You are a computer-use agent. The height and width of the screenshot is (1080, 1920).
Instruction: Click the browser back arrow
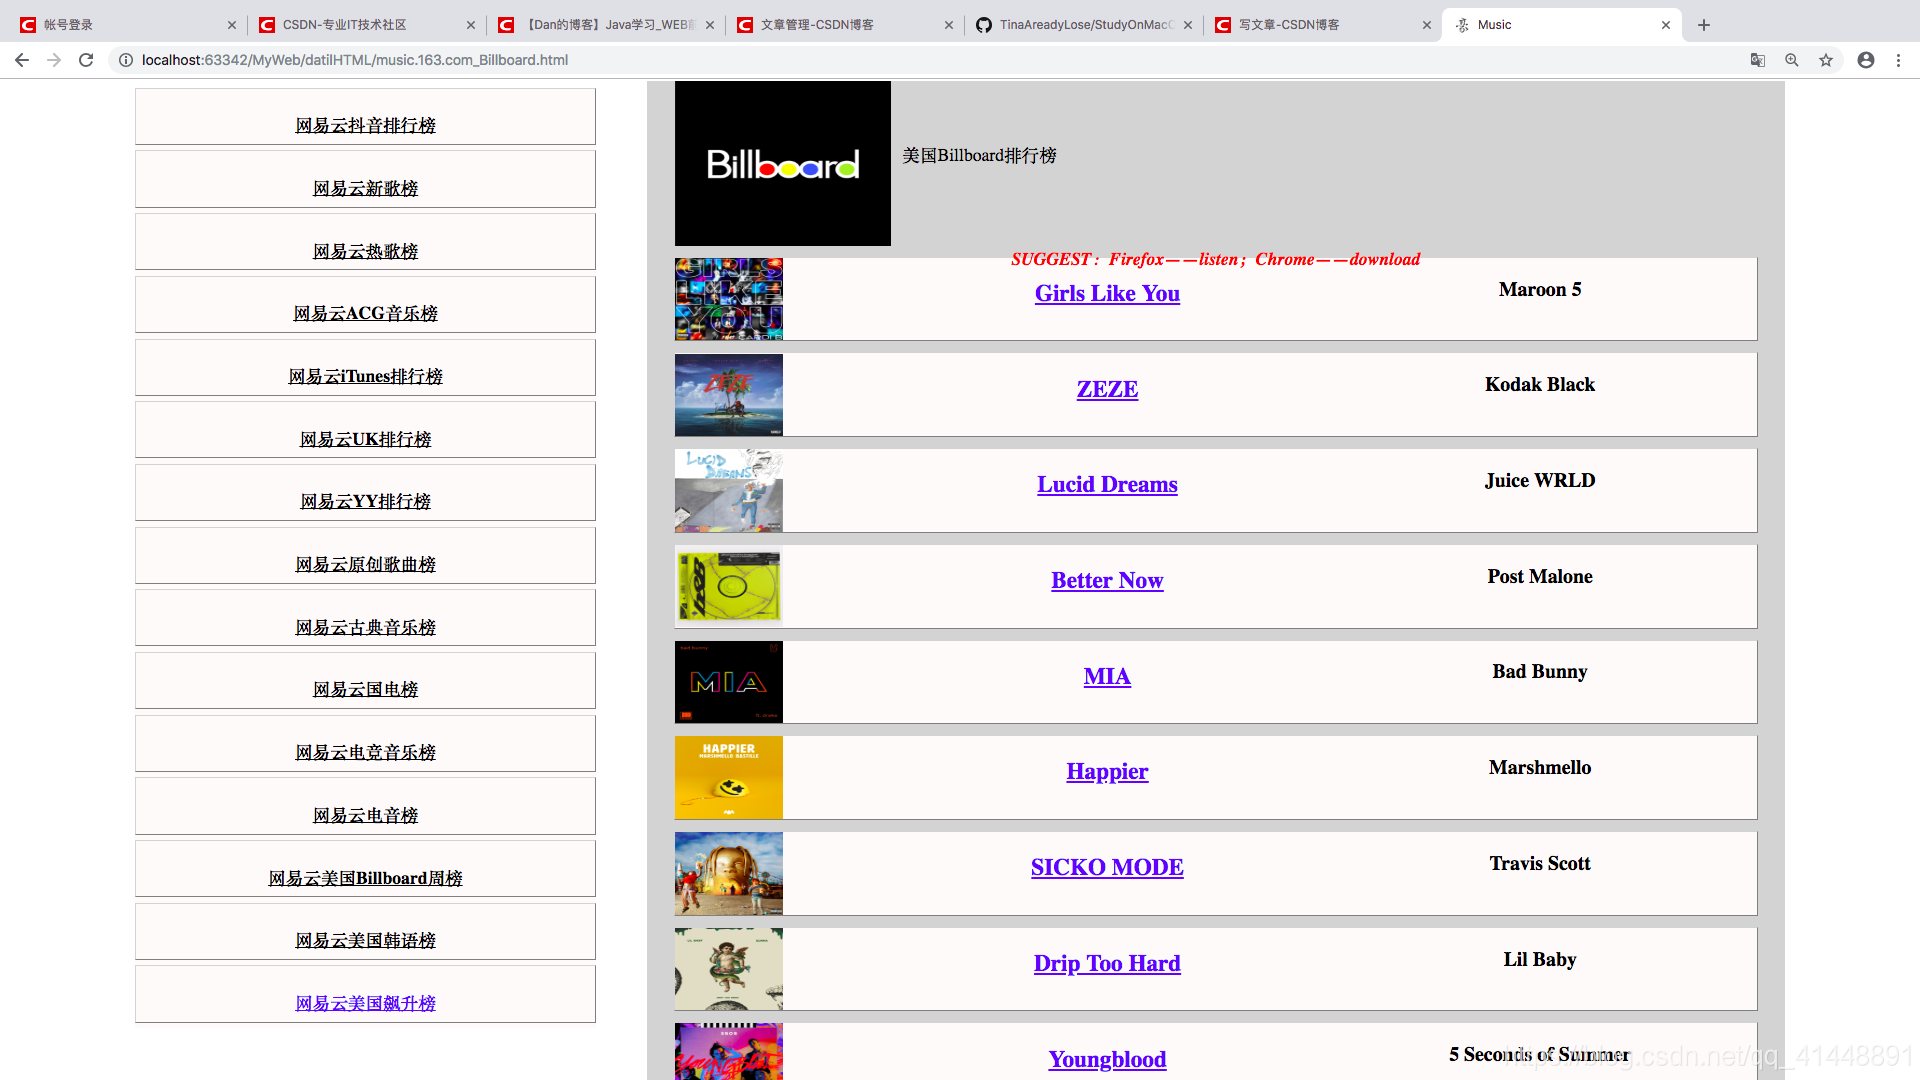(x=22, y=60)
